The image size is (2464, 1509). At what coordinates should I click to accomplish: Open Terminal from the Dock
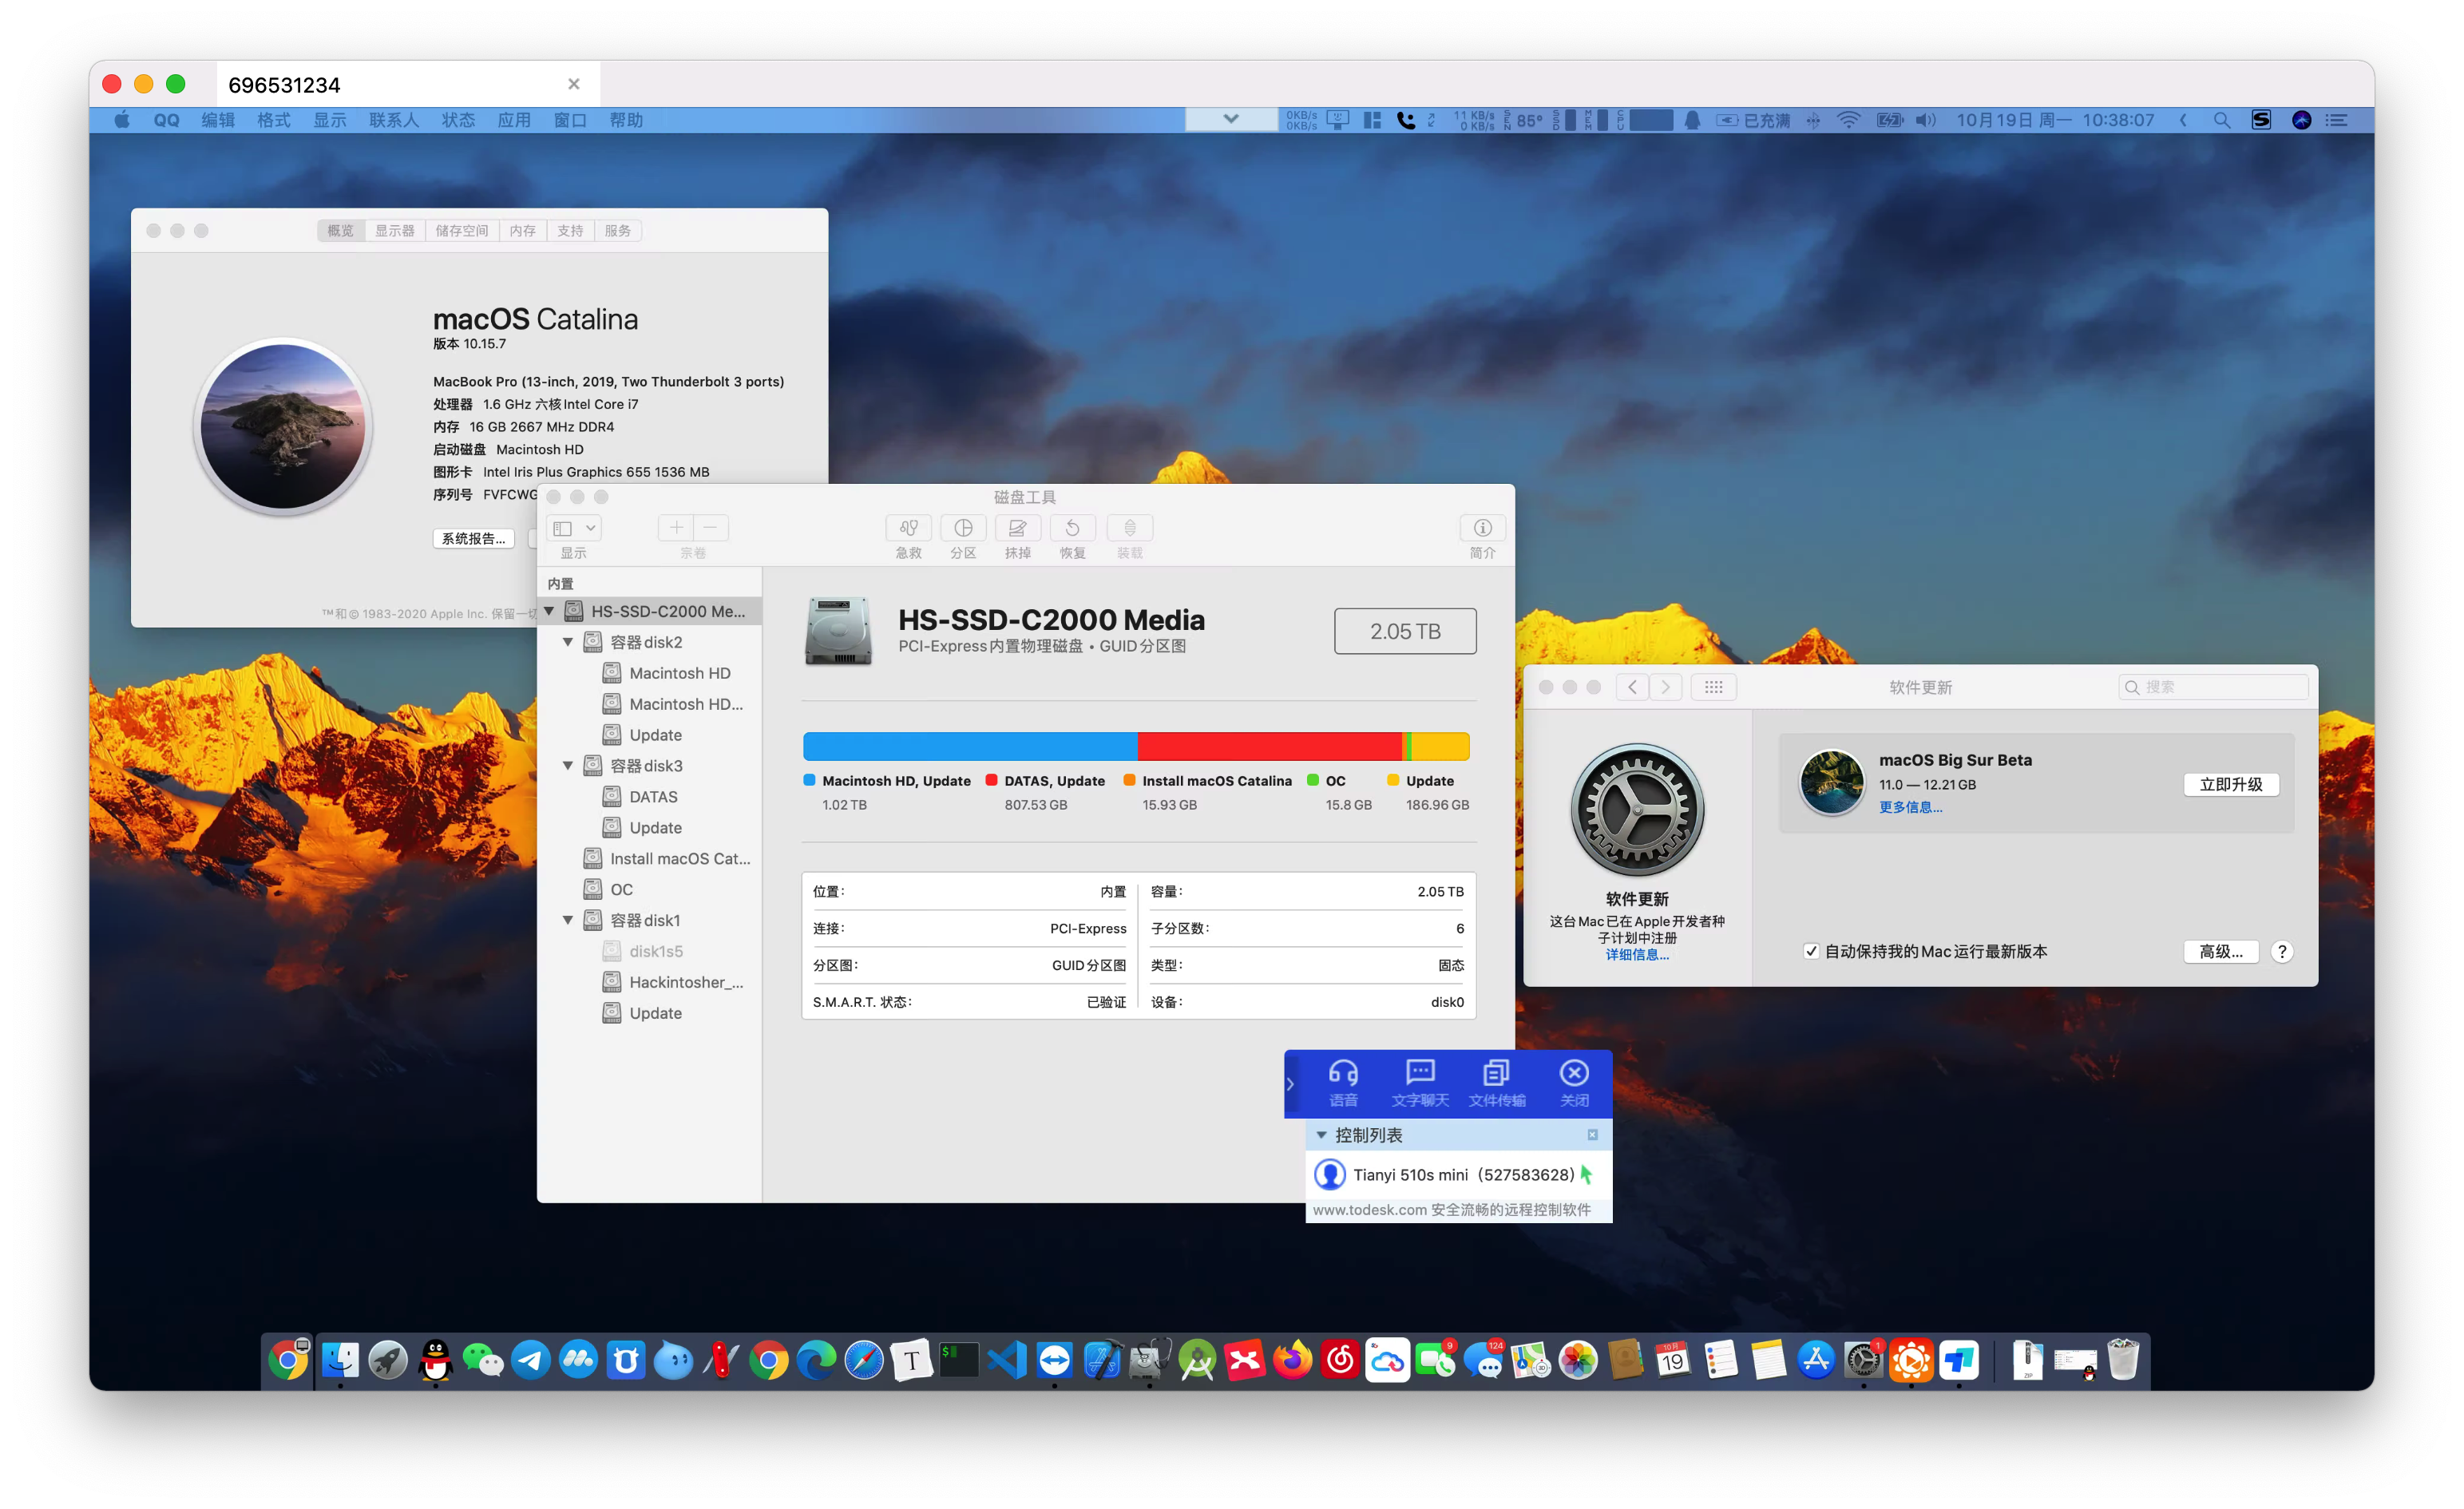point(959,1361)
